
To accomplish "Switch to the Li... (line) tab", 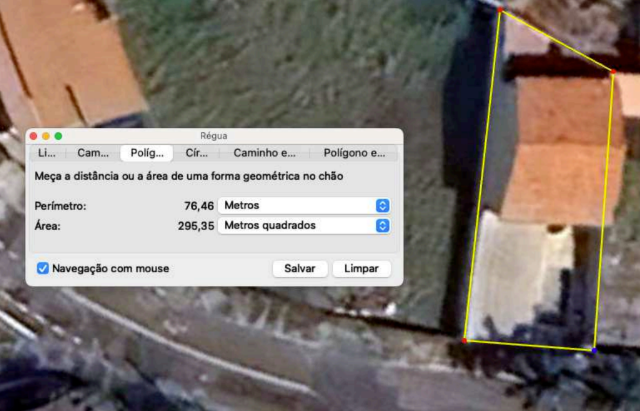I will pos(46,153).
